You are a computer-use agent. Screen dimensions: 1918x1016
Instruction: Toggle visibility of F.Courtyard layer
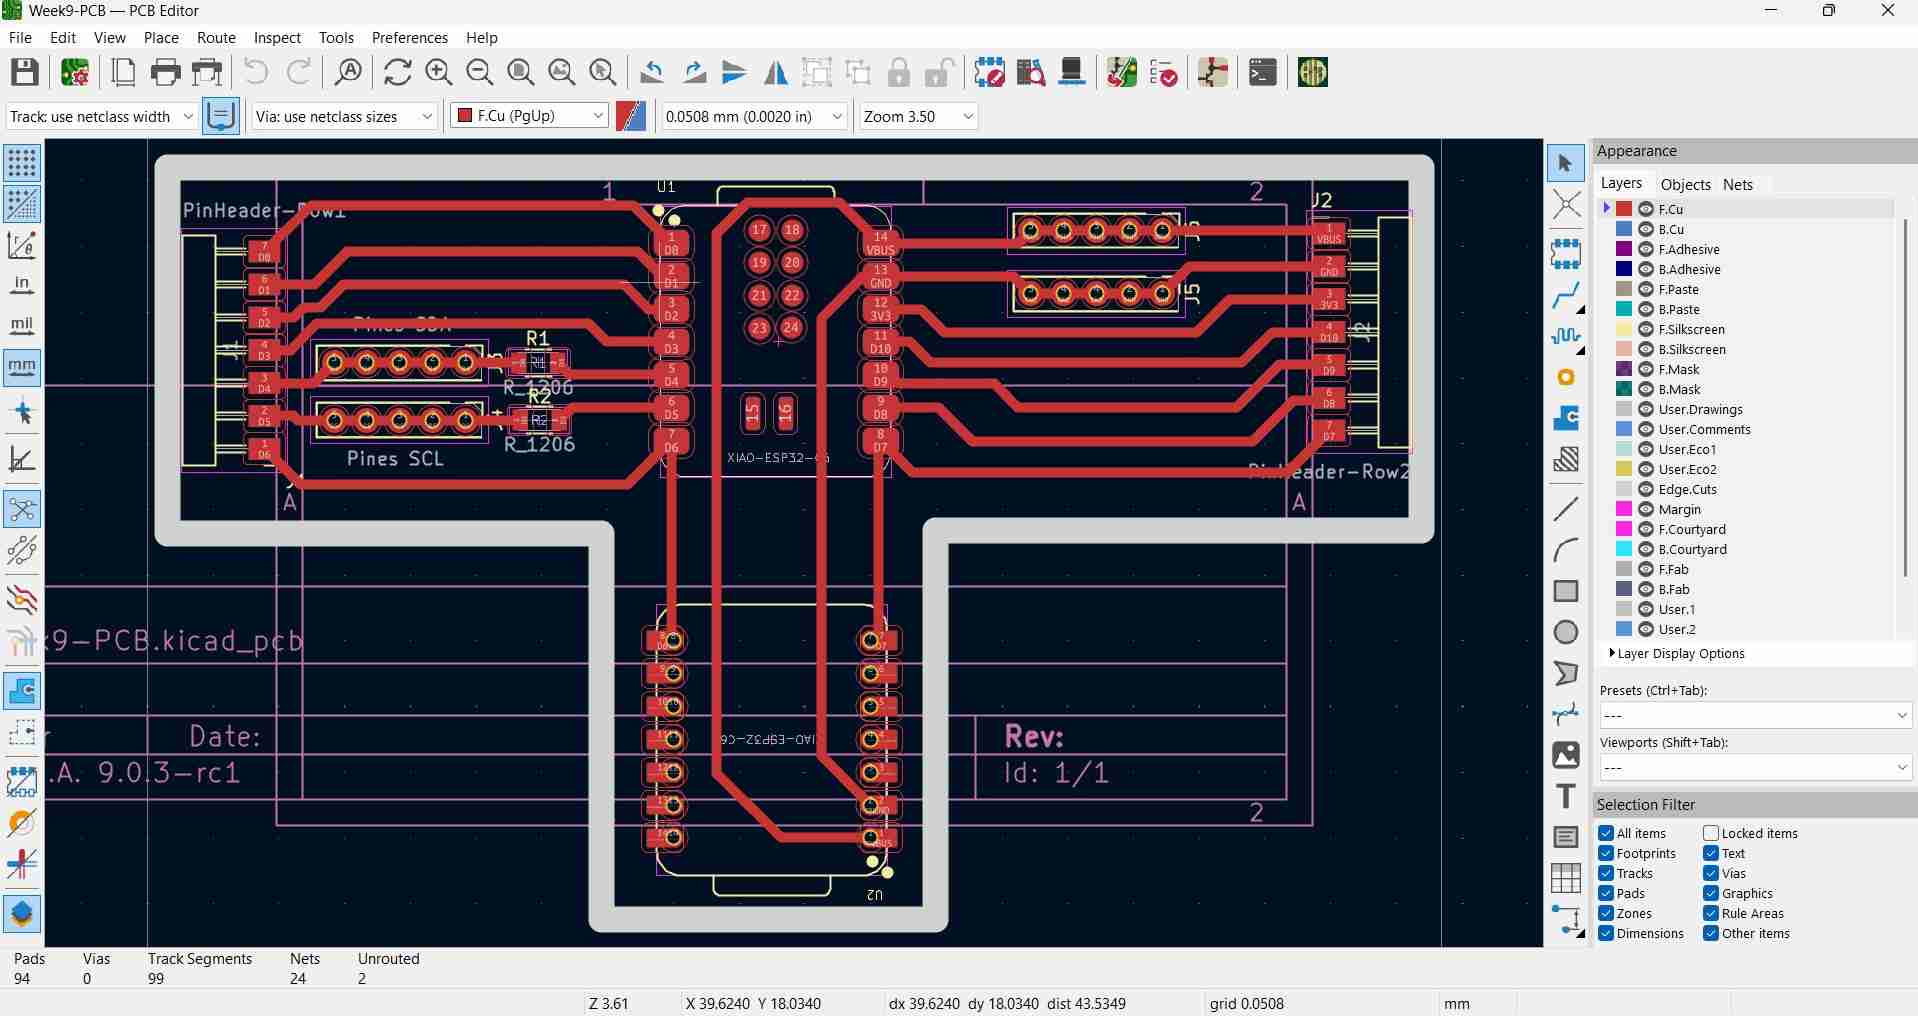point(1646,529)
